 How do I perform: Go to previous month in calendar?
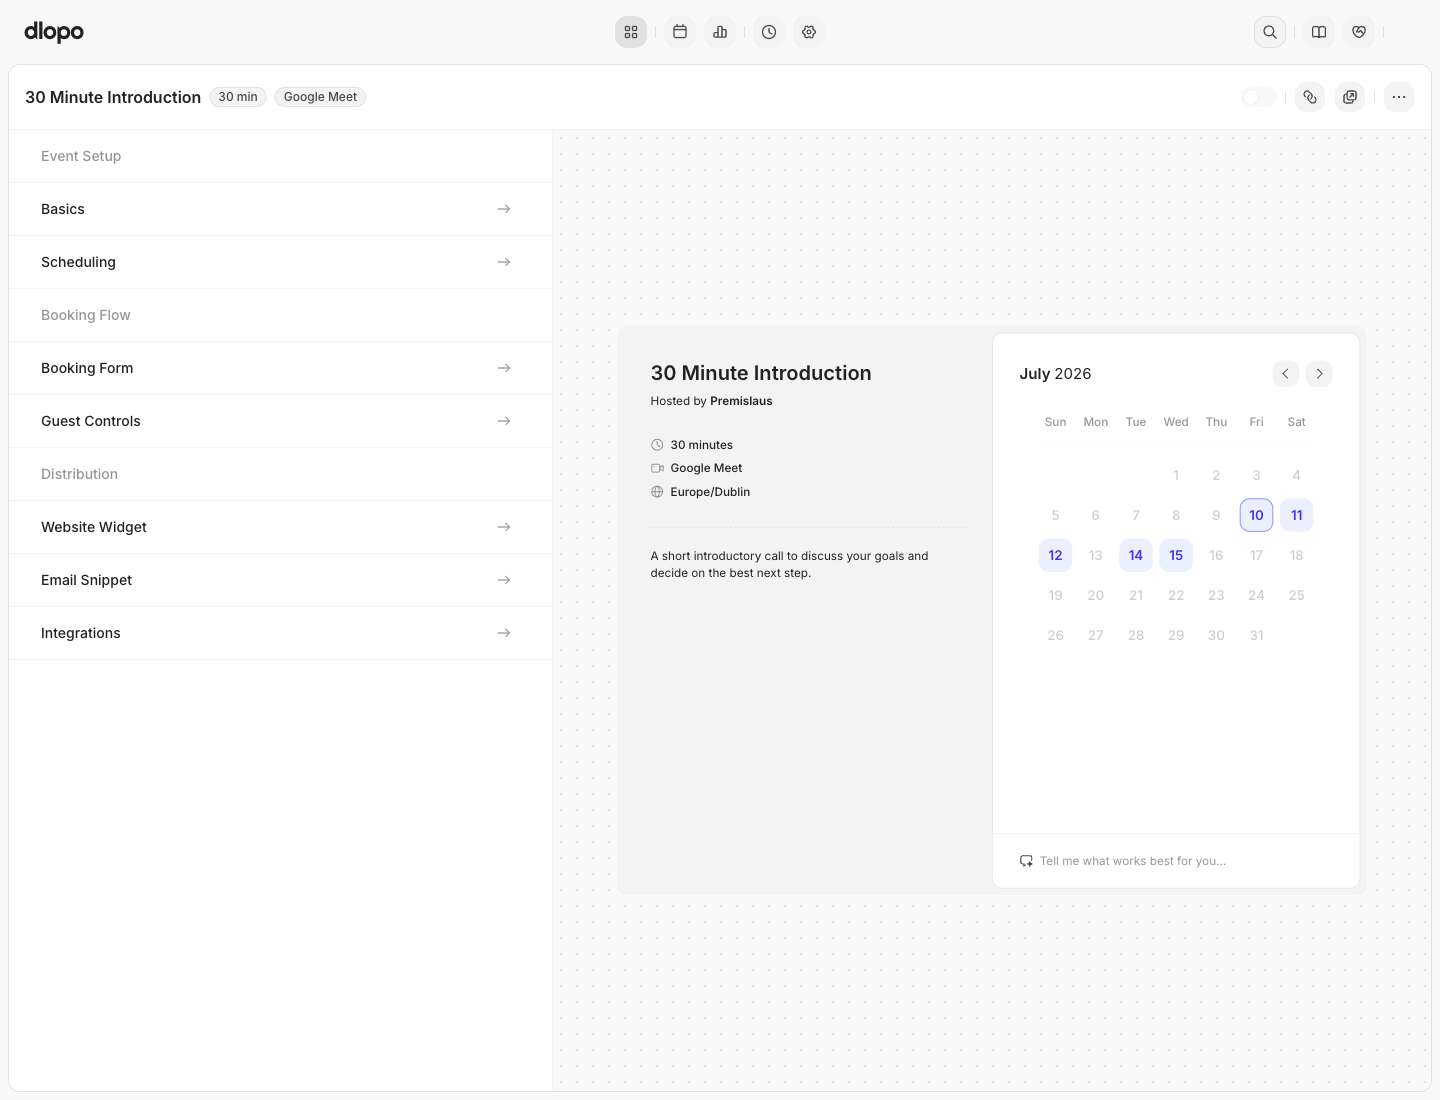[x=1286, y=374]
